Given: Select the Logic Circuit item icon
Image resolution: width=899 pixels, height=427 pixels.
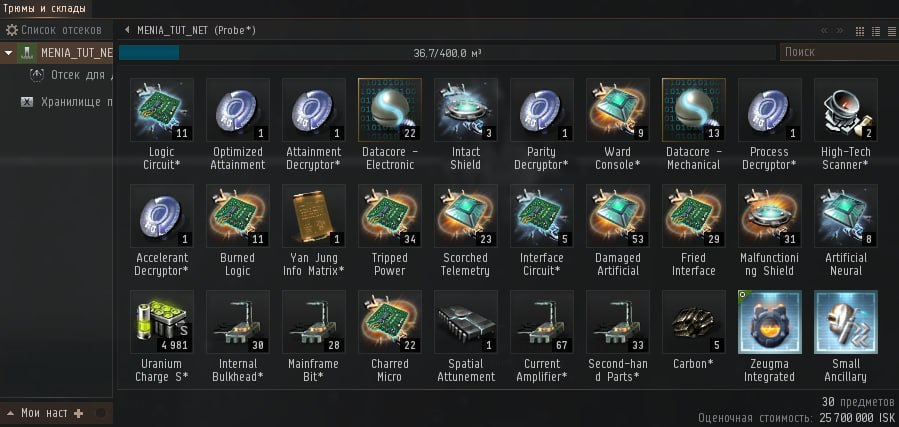Looking at the screenshot, I should pyautogui.click(x=162, y=109).
